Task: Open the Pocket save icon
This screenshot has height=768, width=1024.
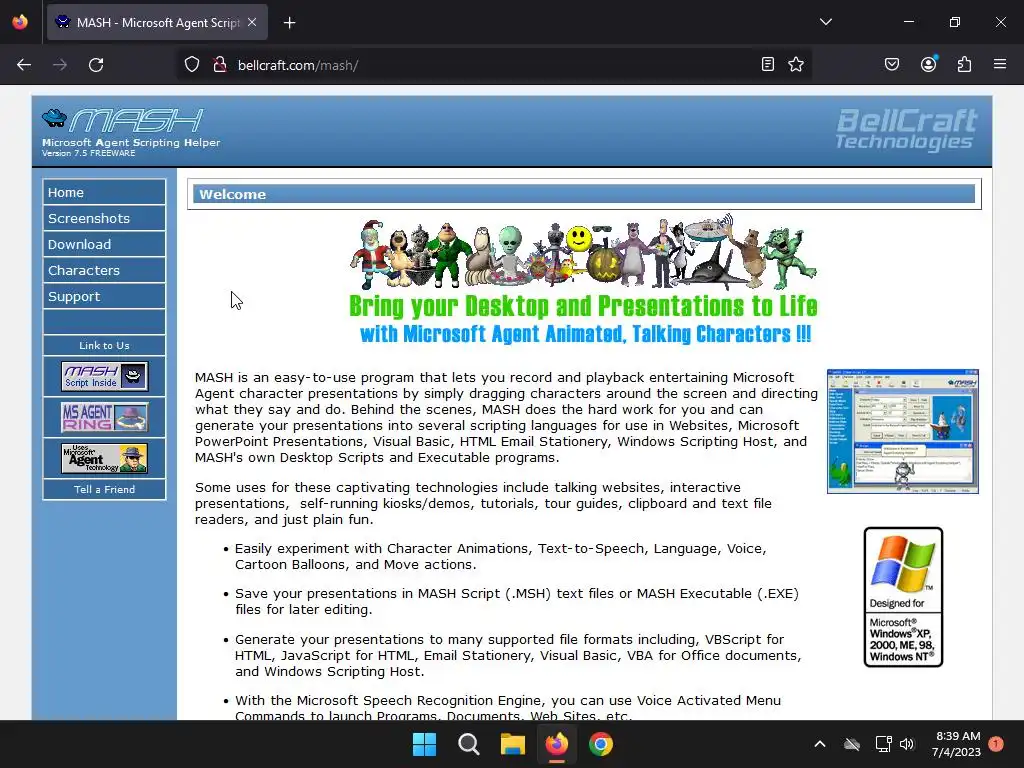Action: point(891,64)
